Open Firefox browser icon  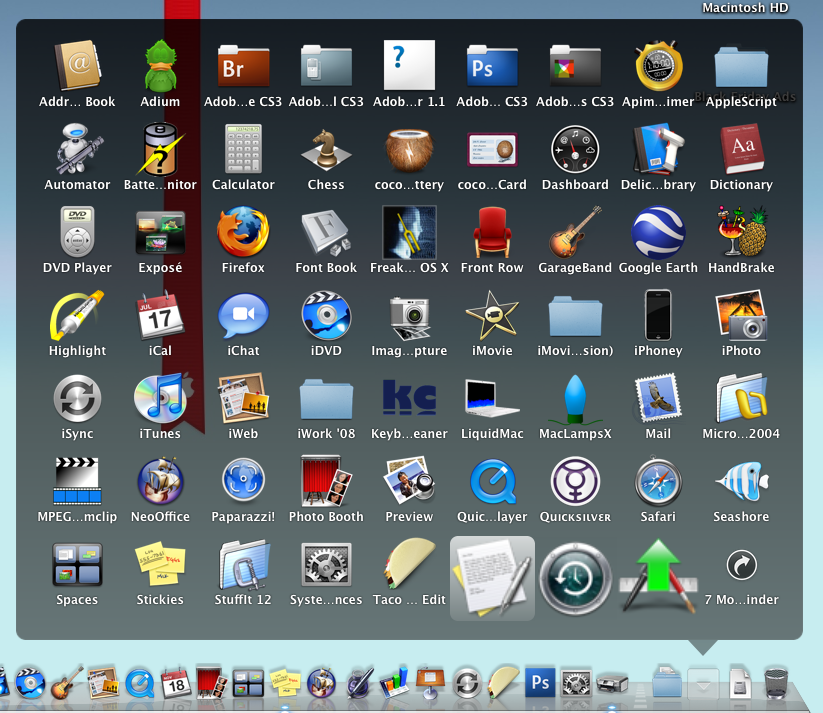(243, 232)
